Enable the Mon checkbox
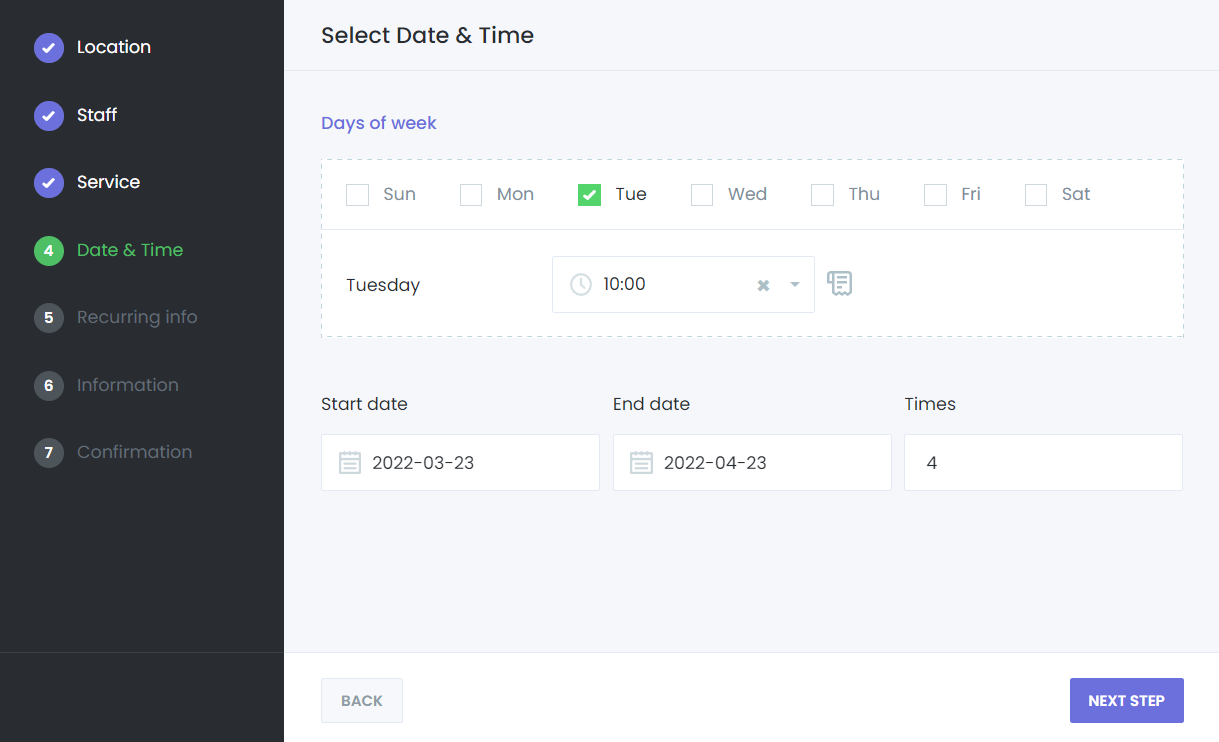 pyautogui.click(x=471, y=195)
